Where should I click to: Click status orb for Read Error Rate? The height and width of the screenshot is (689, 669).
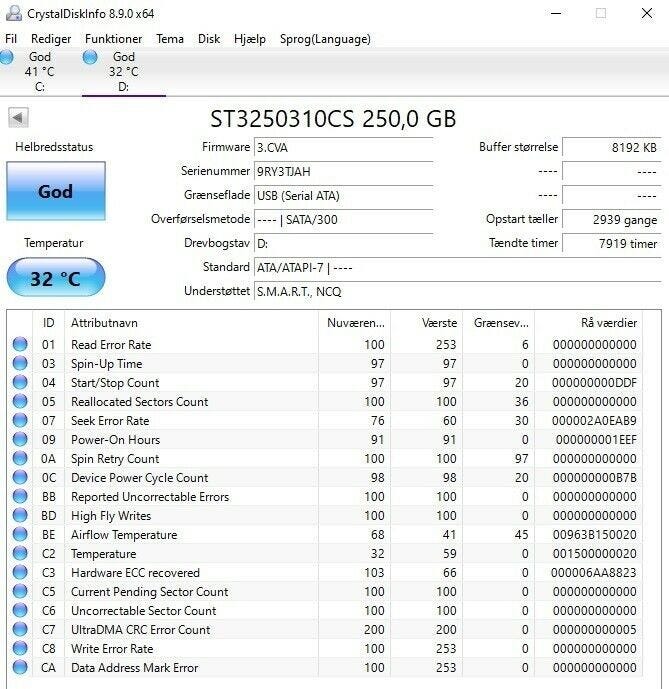[20, 345]
